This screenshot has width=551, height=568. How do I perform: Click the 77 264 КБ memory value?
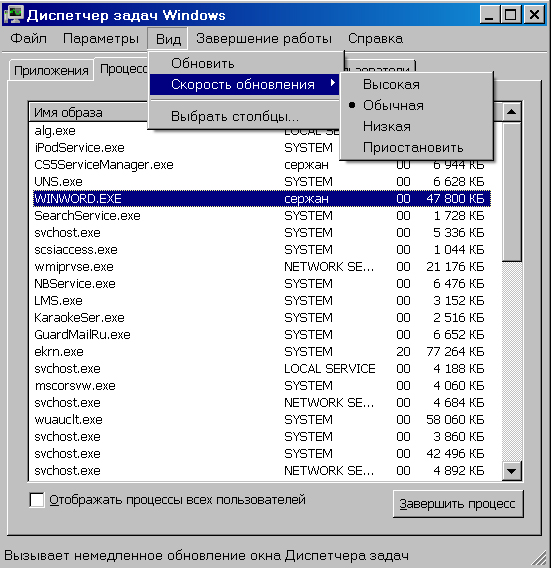[x=455, y=352]
